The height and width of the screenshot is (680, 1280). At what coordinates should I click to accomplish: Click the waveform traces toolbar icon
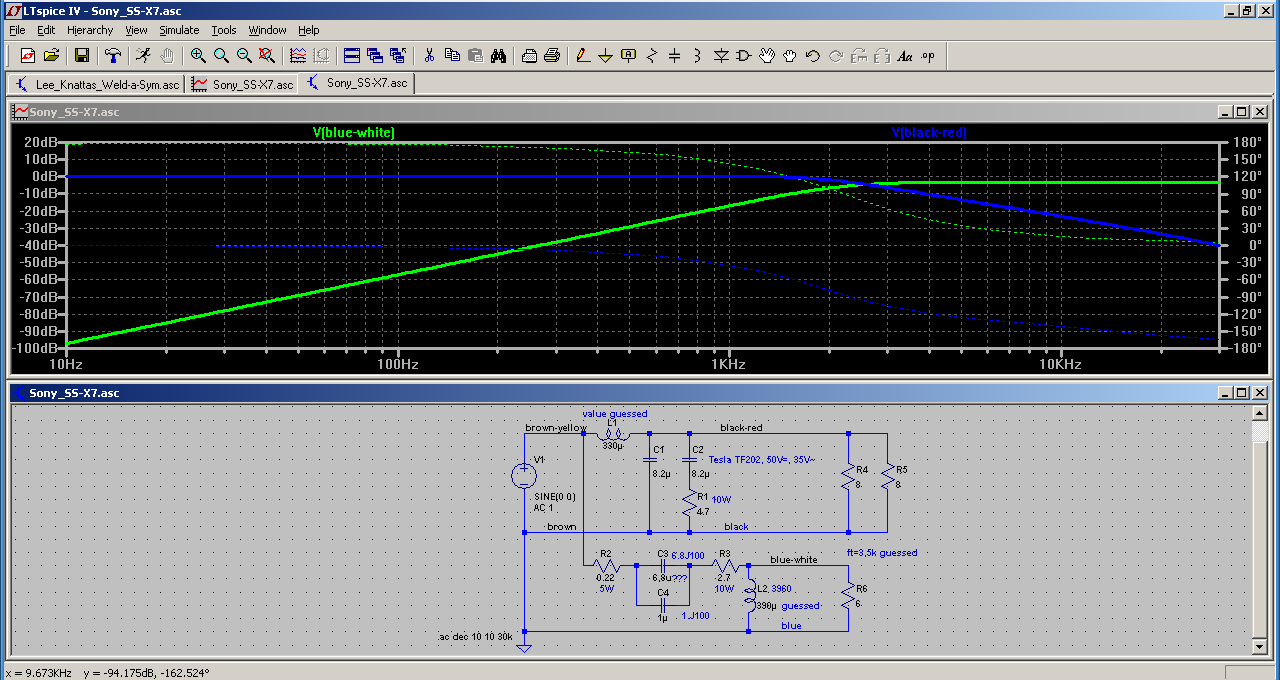point(298,55)
